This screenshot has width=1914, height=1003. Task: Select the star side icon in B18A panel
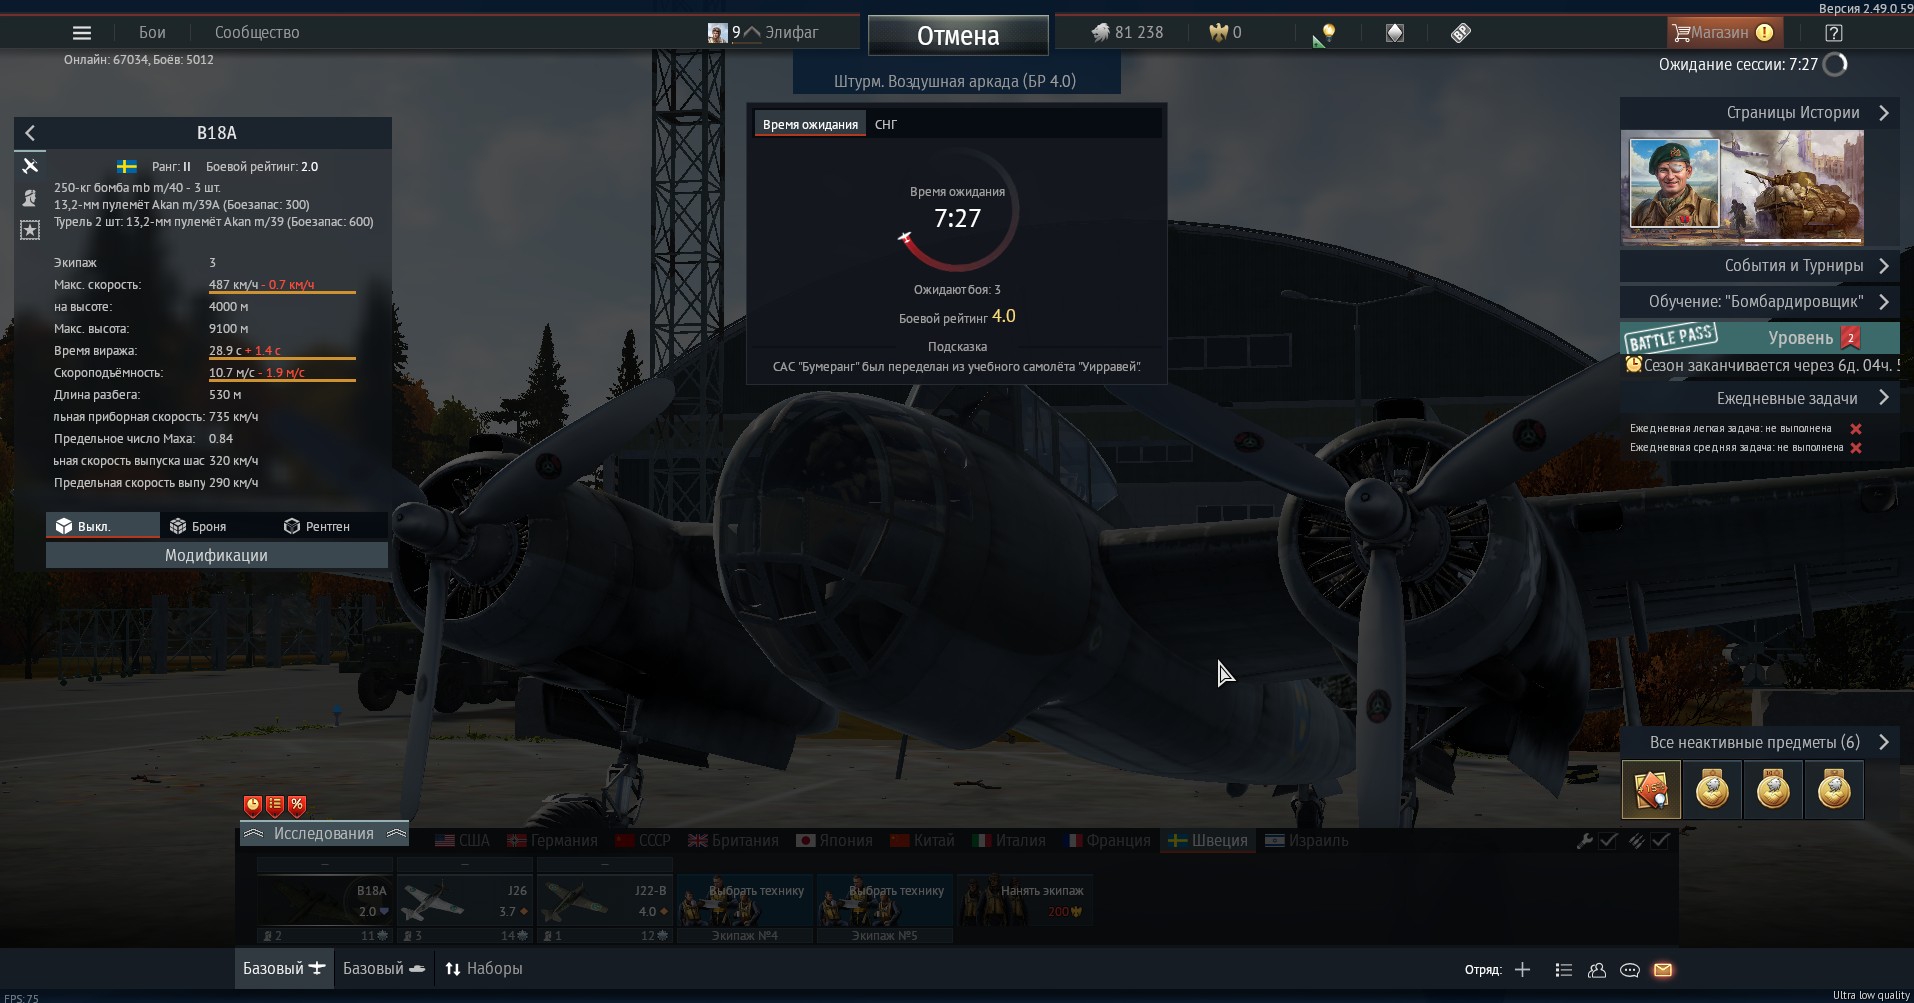click(x=30, y=230)
